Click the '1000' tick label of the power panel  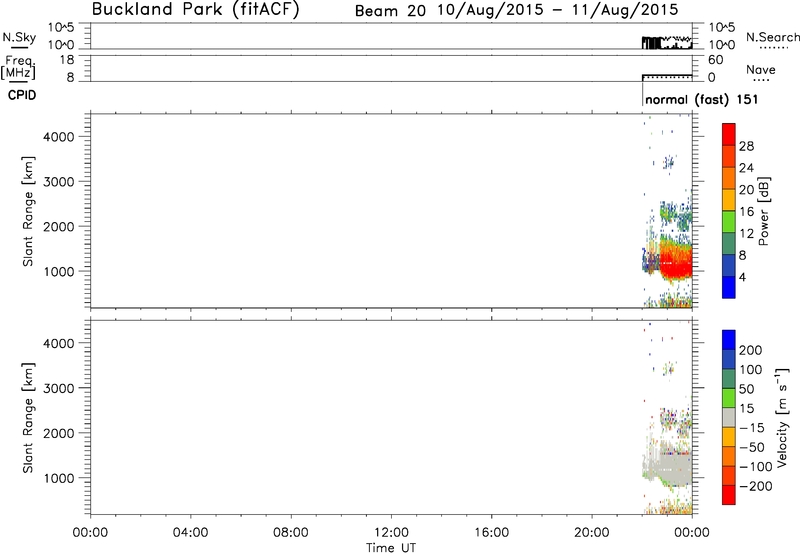click(59, 271)
